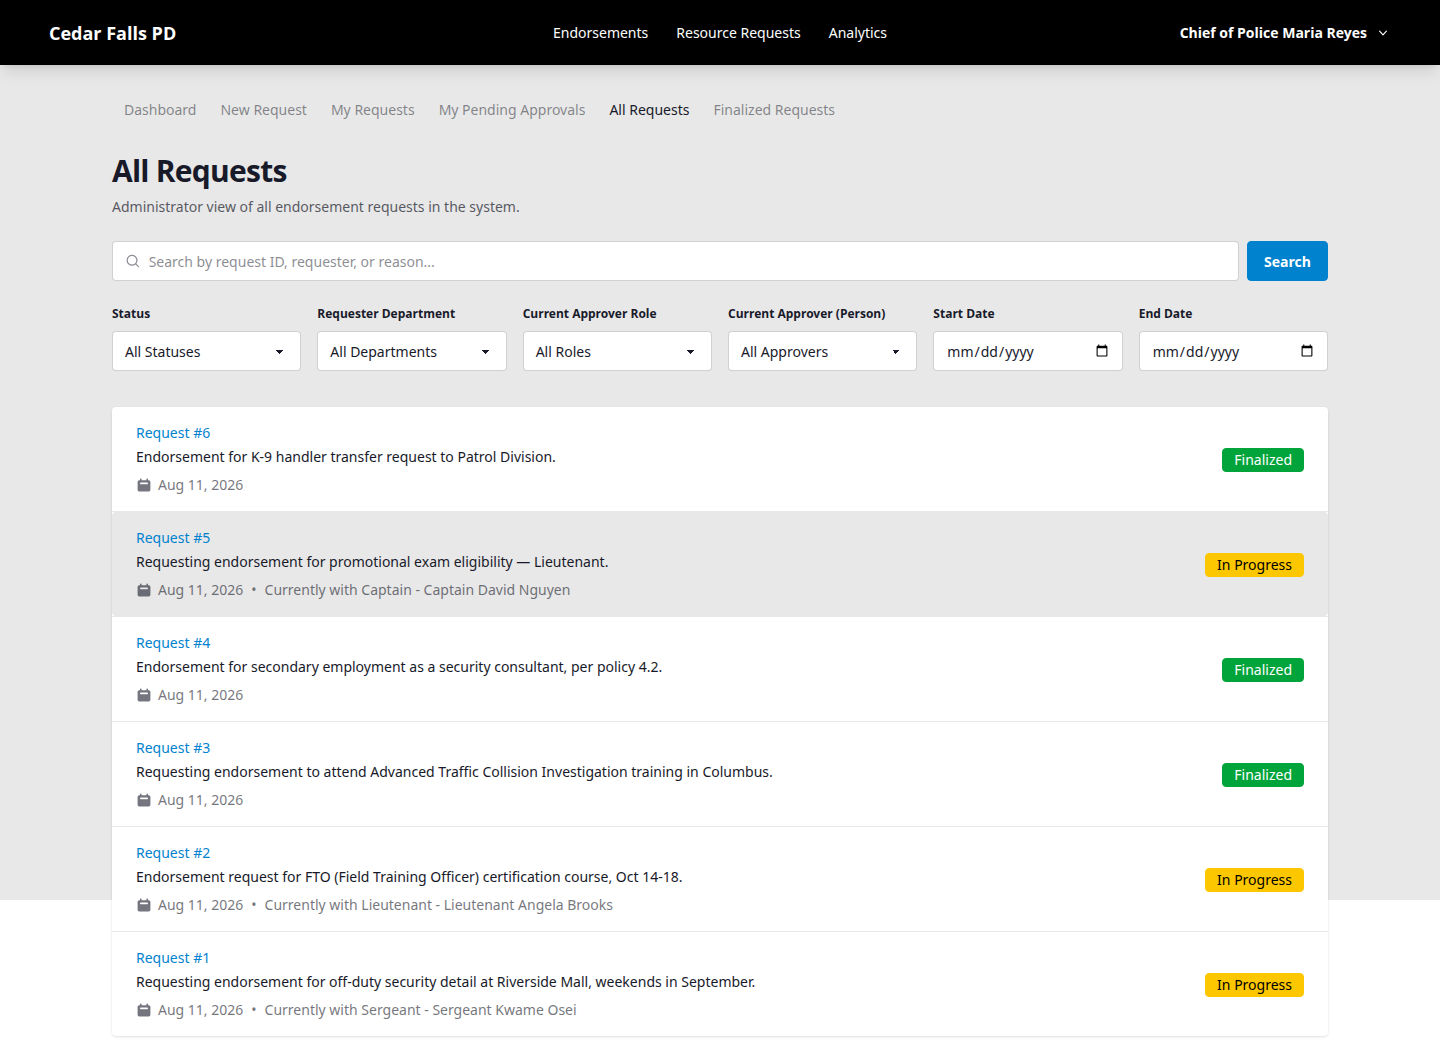
Task: Click the search magnifier icon in search box
Action: [133, 261]
